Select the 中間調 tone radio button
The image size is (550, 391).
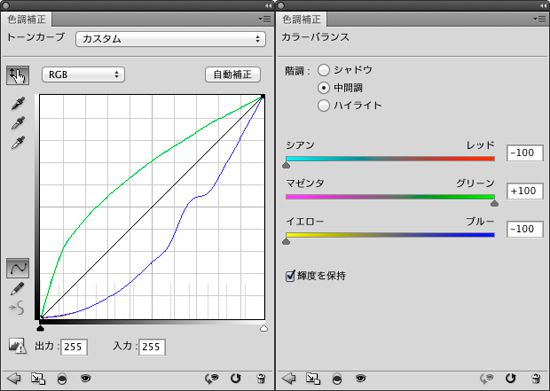pos(323,88)
